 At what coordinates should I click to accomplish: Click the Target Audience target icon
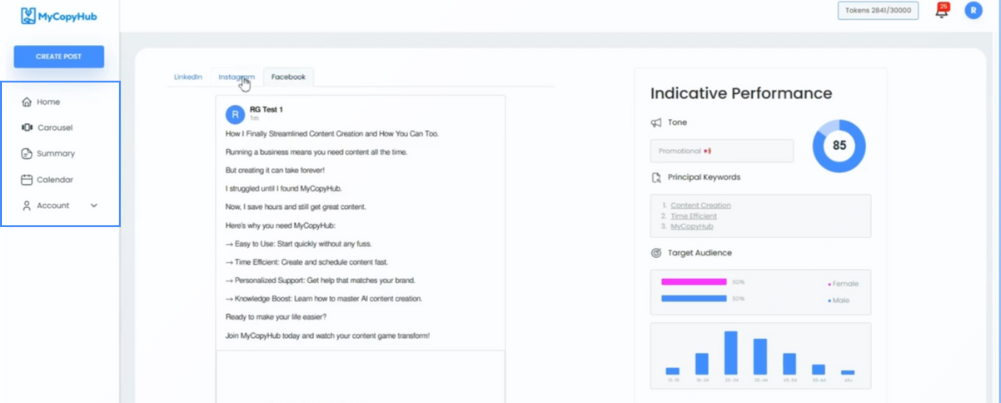pyautogui.click(x=656, y=253)
